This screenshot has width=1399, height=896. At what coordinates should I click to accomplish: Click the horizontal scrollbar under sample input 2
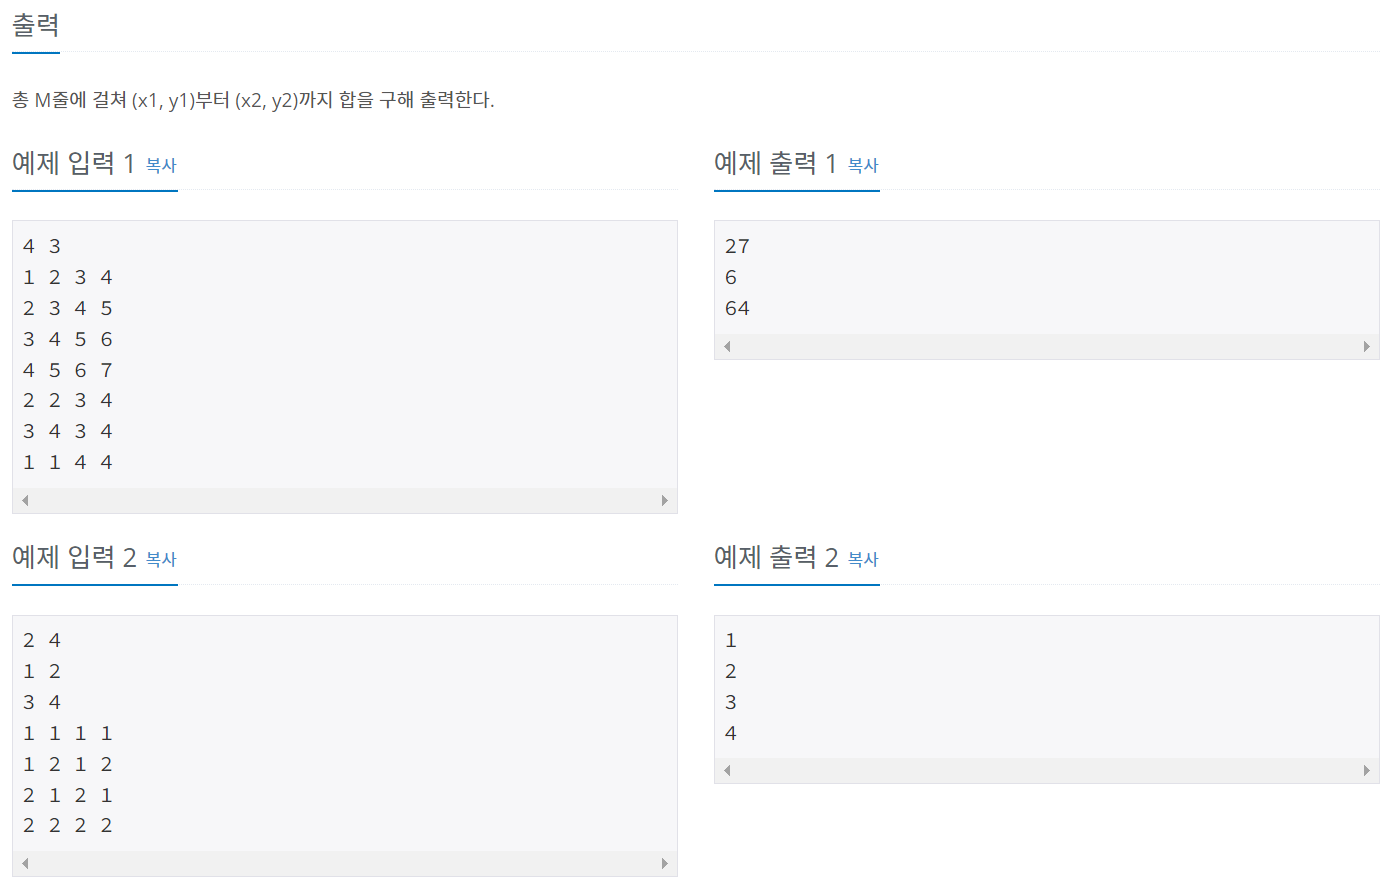(x=345, y=862)
